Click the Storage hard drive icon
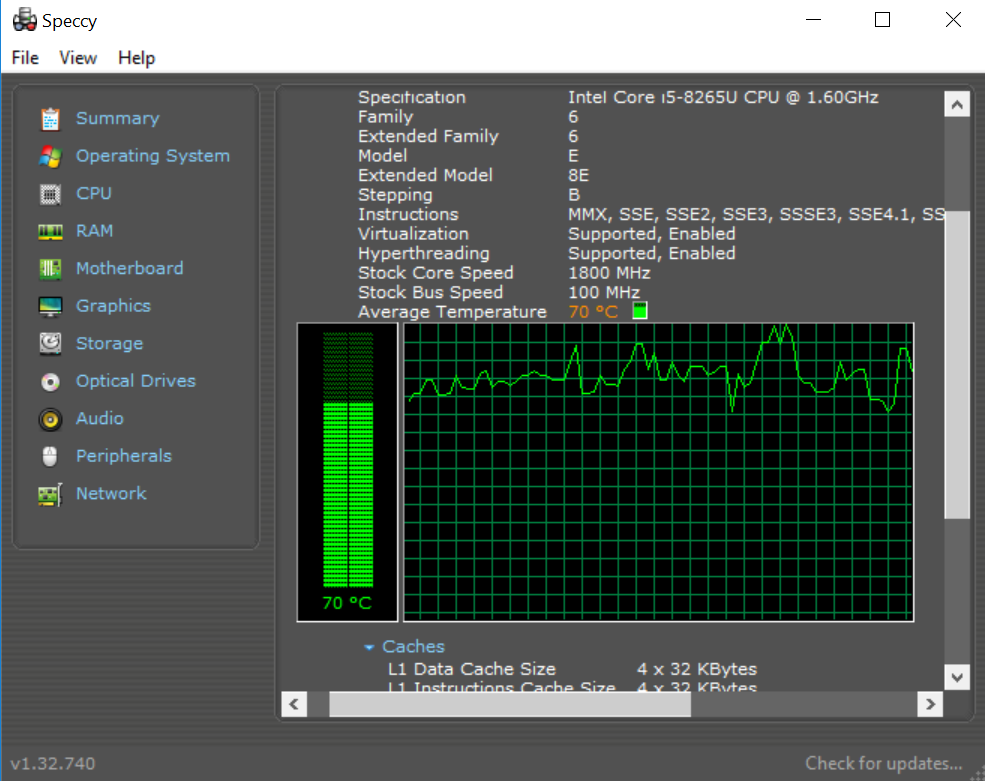 50,344
